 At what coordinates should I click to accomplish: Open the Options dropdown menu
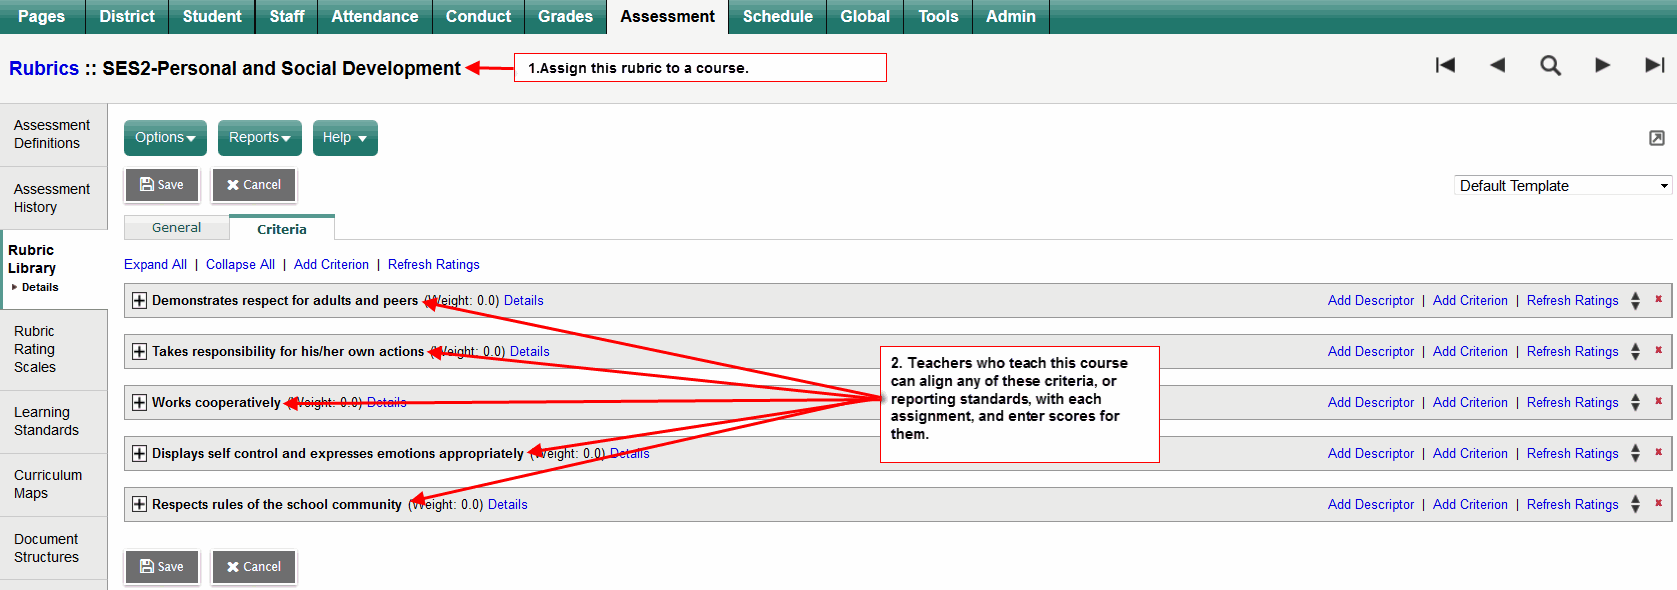165,138
